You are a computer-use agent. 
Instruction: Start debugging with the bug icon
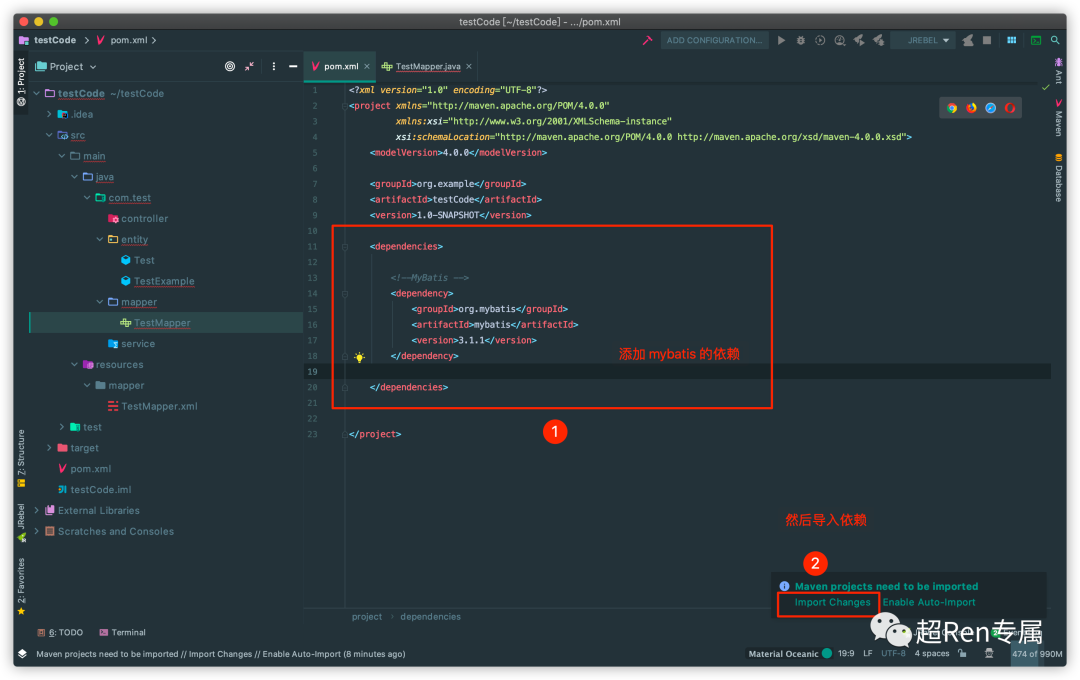pos(800,41)
